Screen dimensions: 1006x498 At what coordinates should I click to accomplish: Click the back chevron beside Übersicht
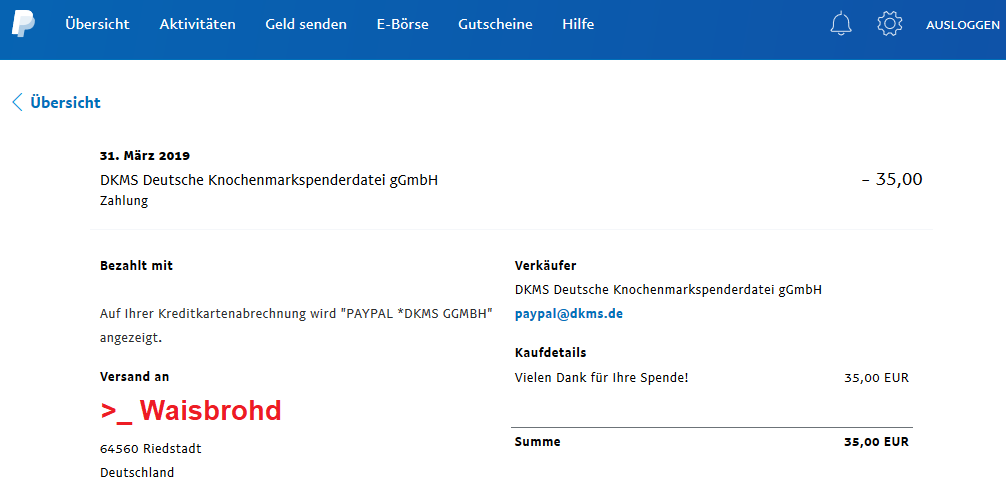(17, 102)
